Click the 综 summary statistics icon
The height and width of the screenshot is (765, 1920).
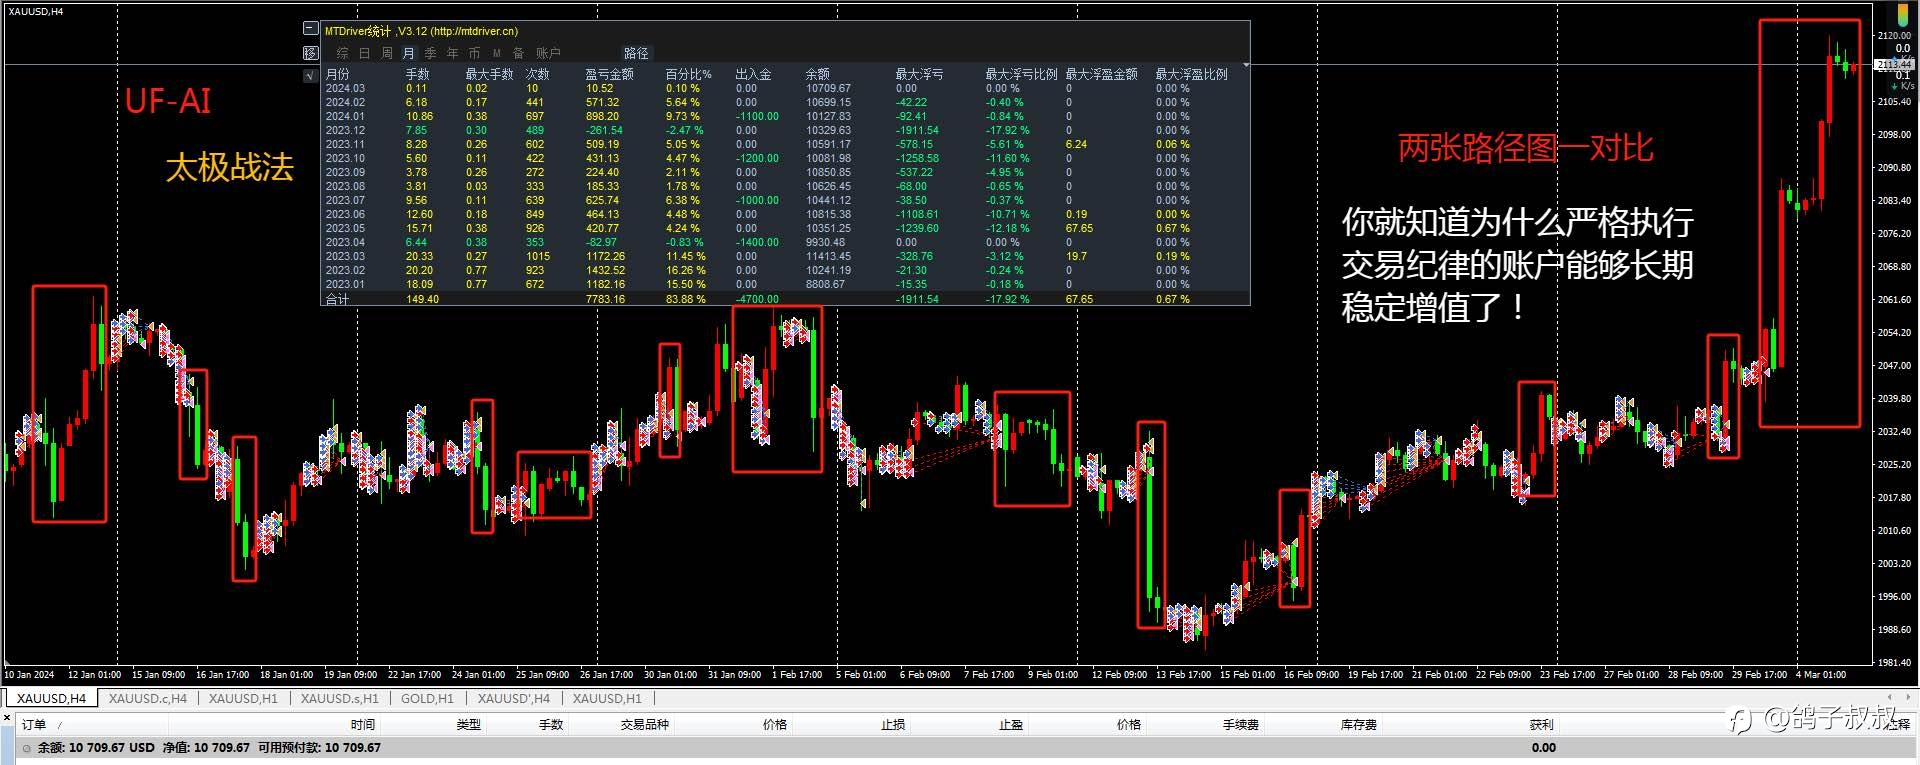click(342, 53)
